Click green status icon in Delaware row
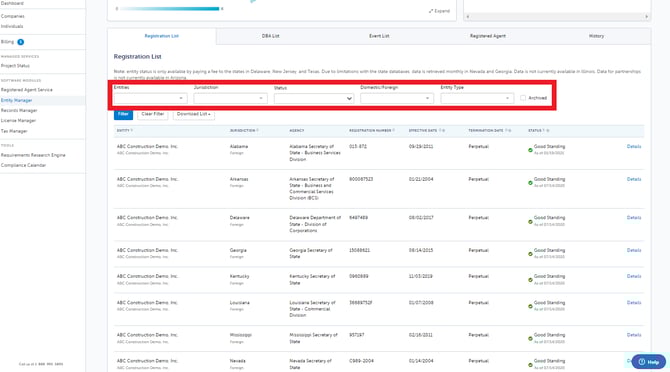Screen dimensions: 670x372 point(530,222)
